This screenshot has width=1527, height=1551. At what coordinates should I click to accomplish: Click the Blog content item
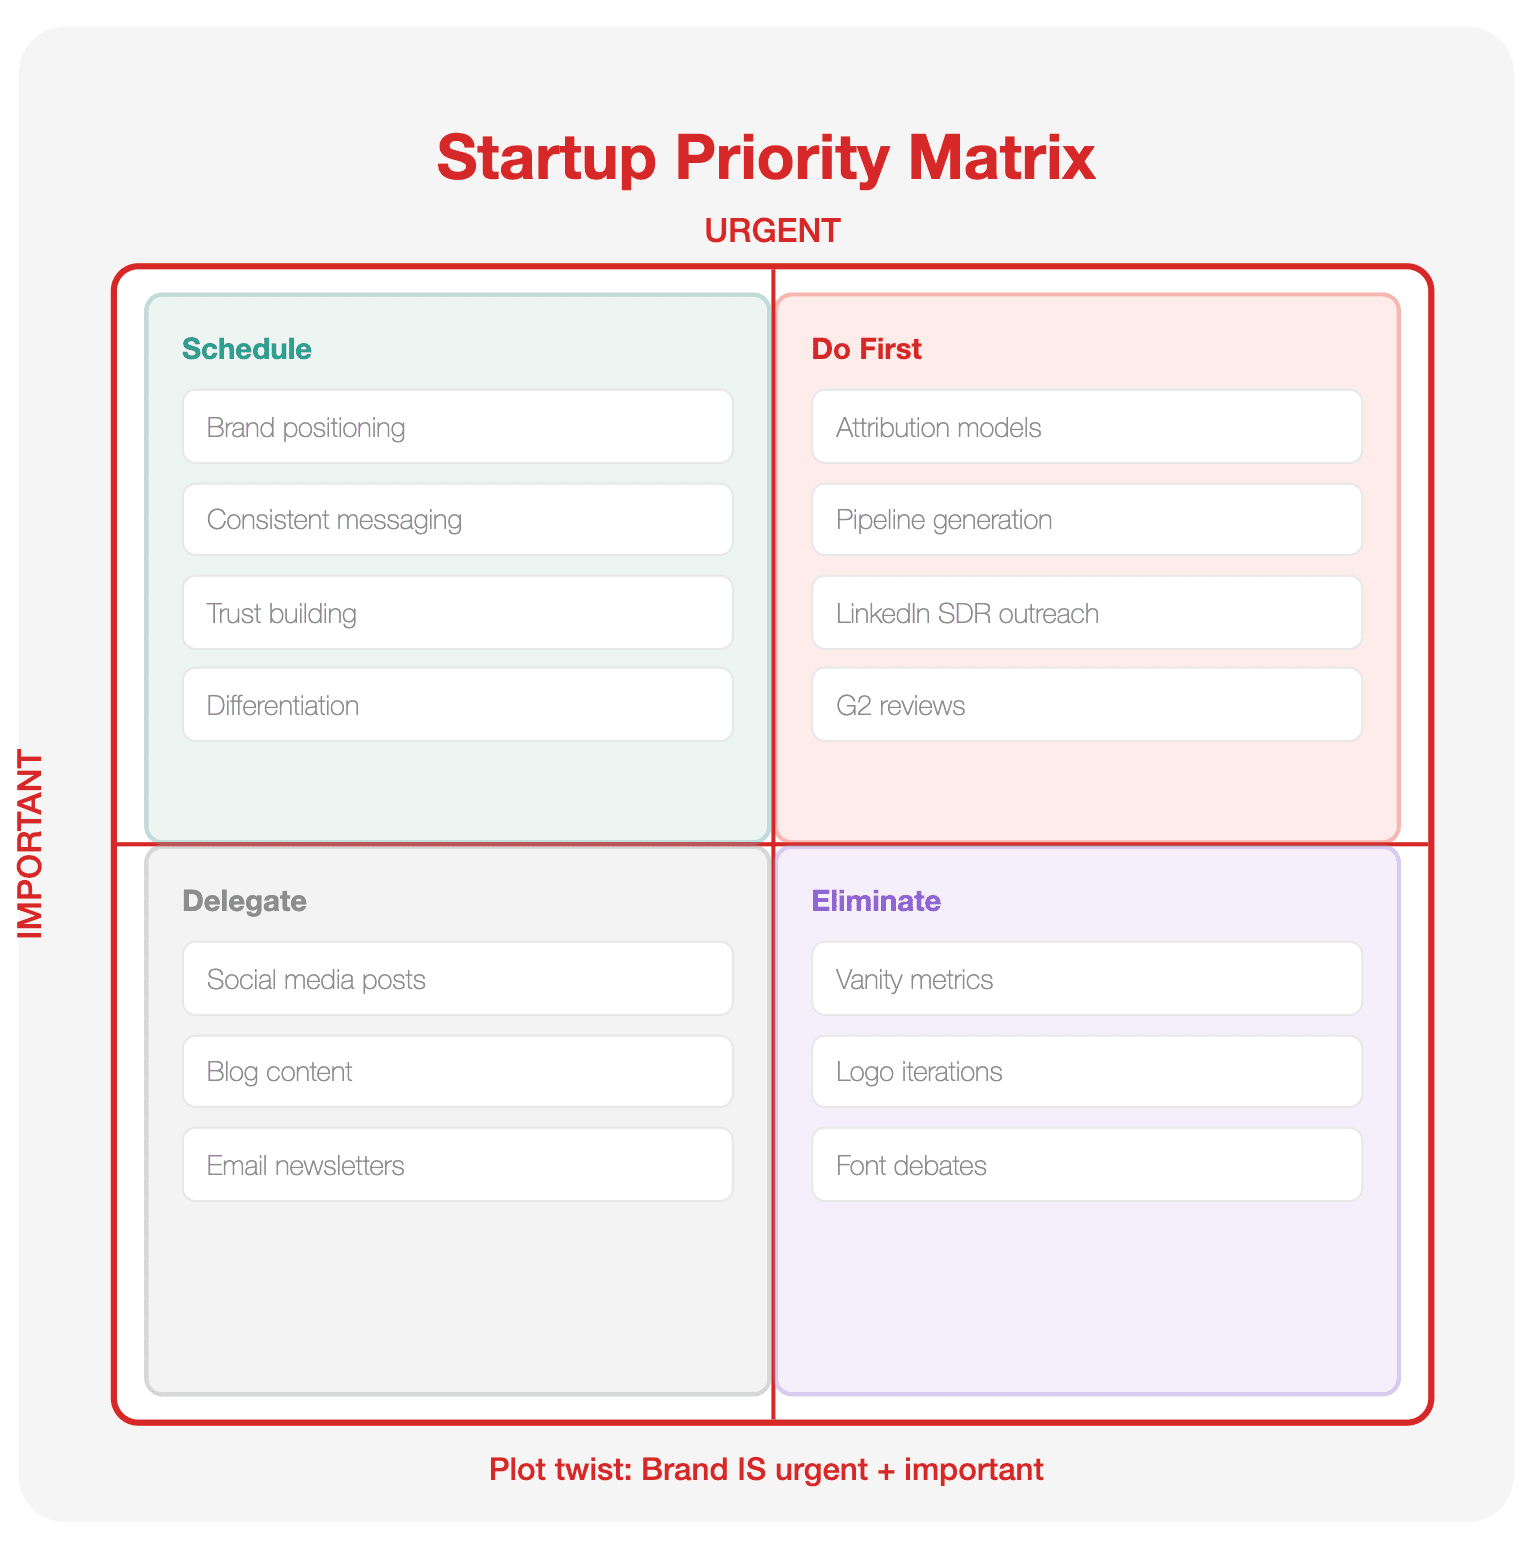(458, 1071)
